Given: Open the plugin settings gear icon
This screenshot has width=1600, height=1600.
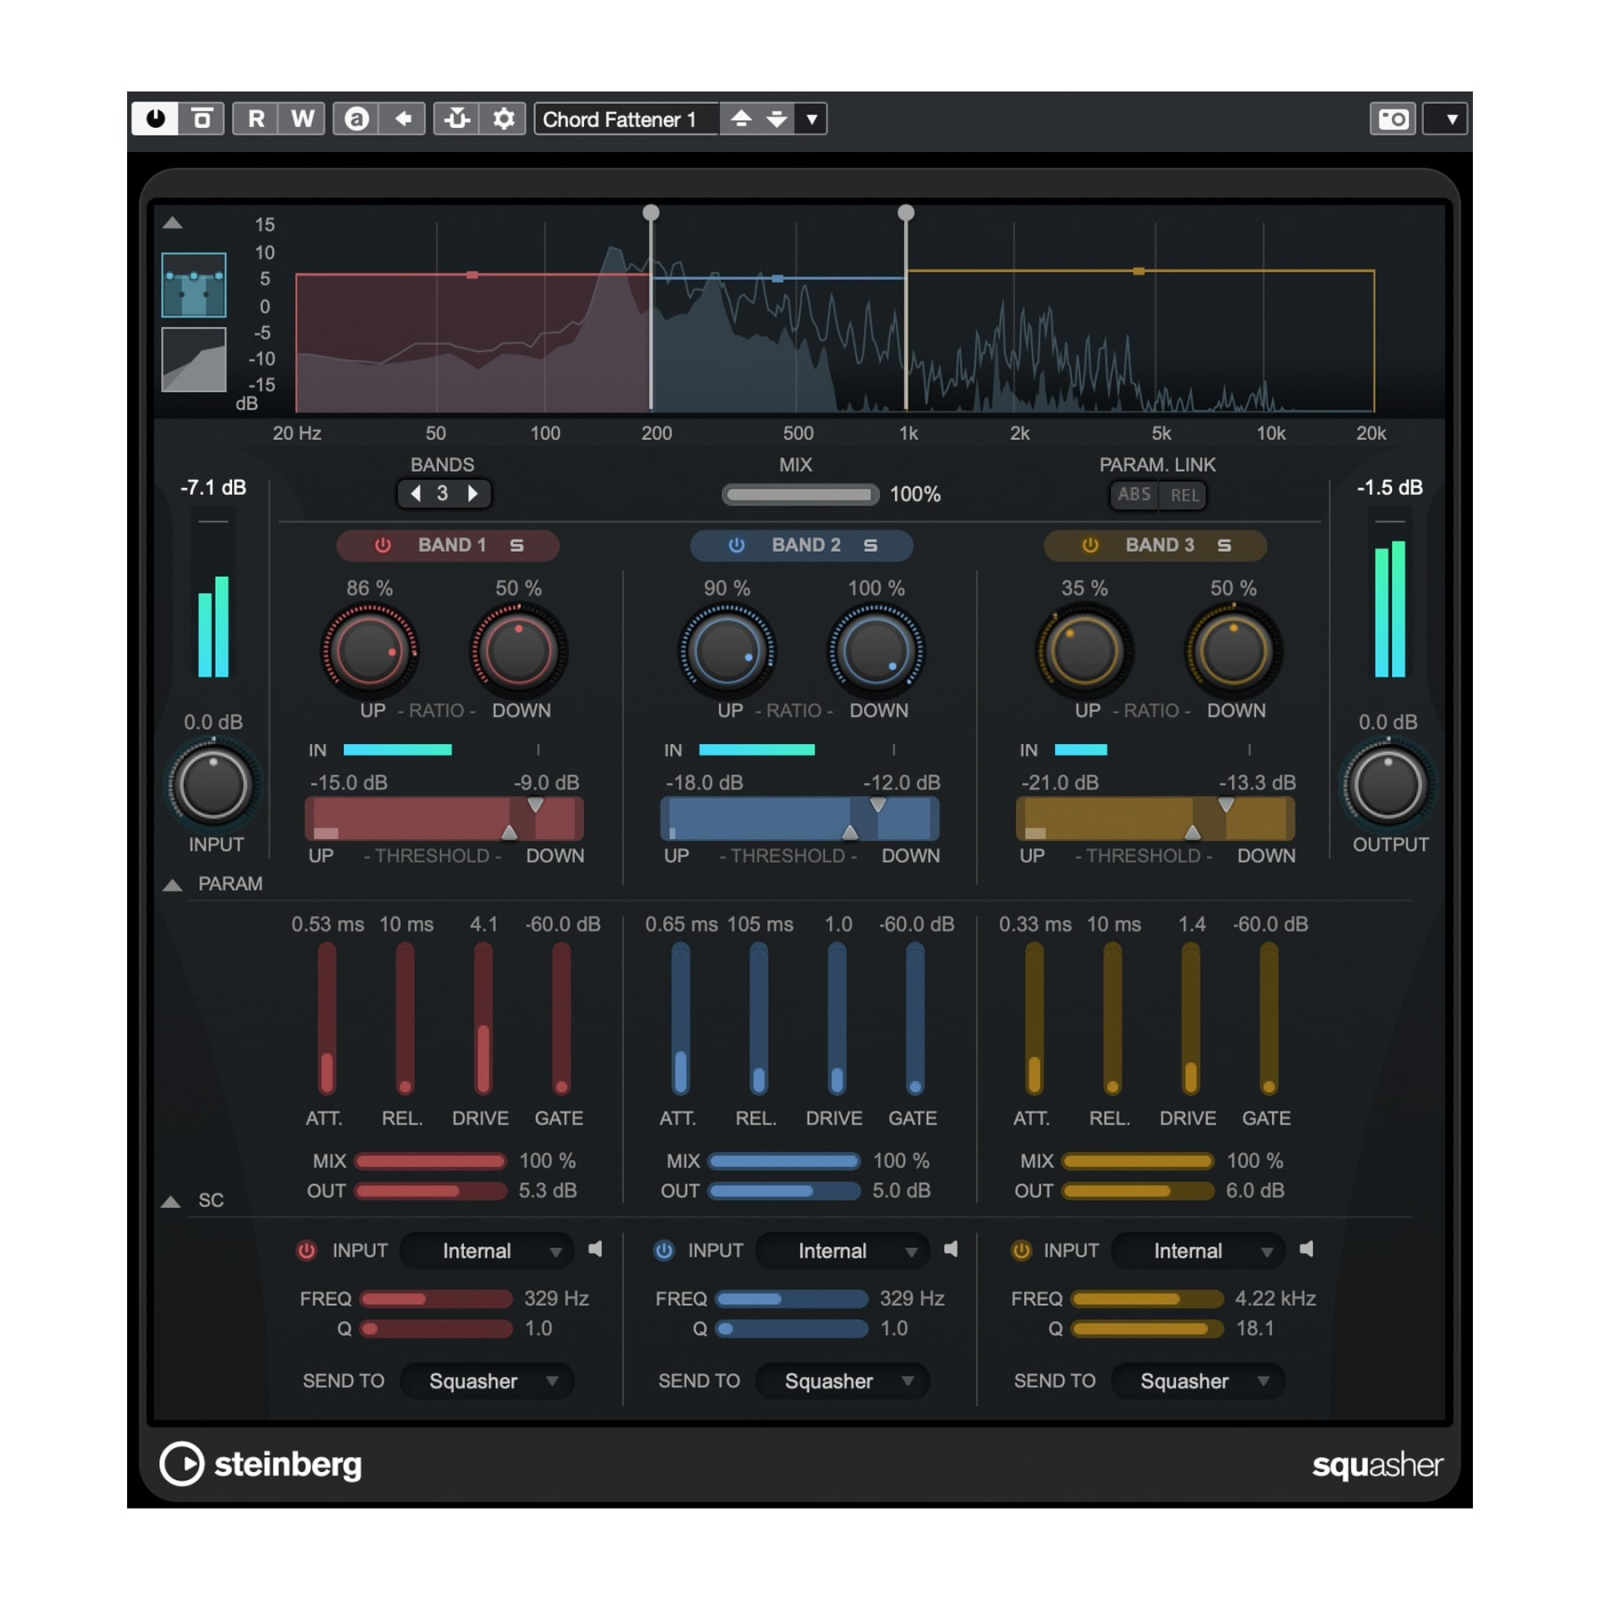Looking at the screenshot, I should (x=504, y=119).
